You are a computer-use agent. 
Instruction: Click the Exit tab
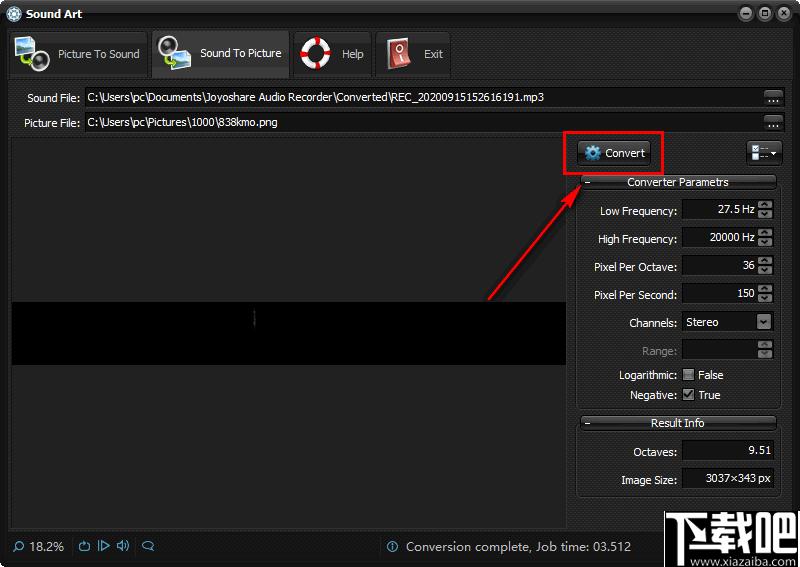pyautogui.click(x=413, y=54)
